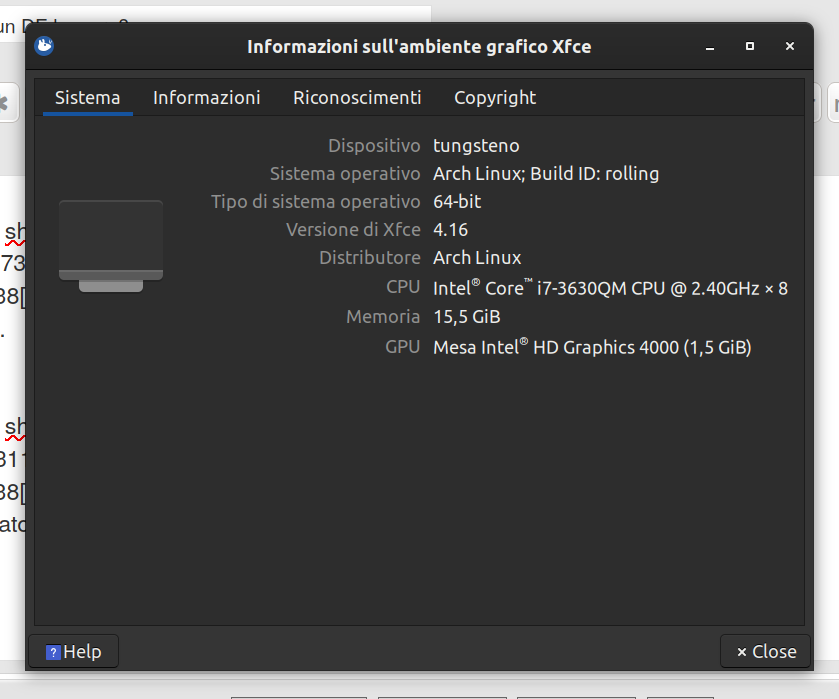The width and height of the screenshot is (839, 699).
Task: Click the 'Distributore' label
Action: click(370, 257)
